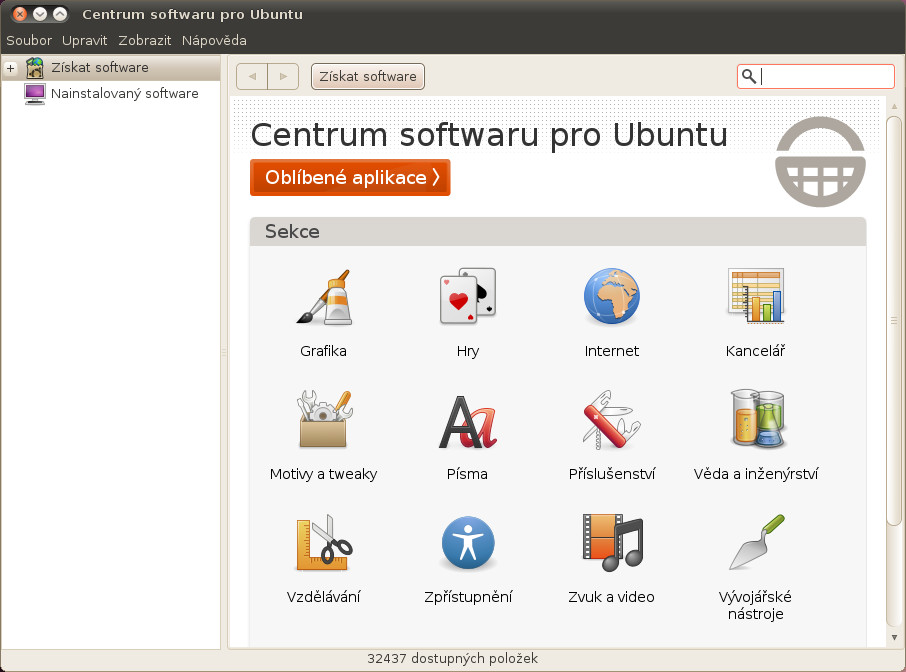Viewport: 906px width, 672px height.
Task: Open the Nápověda menu
Action: 214,41
